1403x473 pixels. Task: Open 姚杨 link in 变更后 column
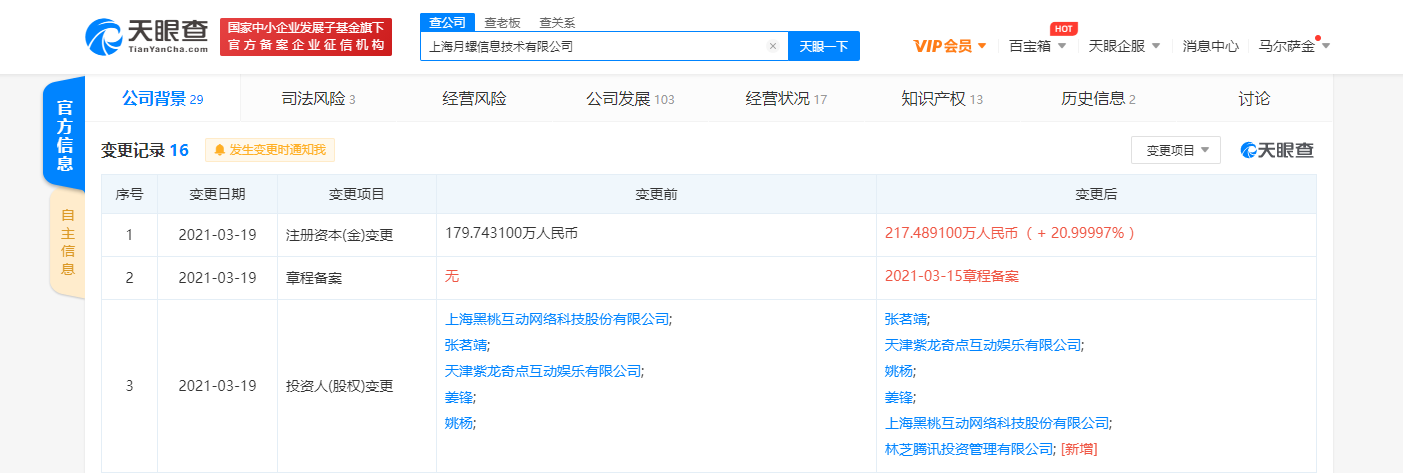point(900,371)
